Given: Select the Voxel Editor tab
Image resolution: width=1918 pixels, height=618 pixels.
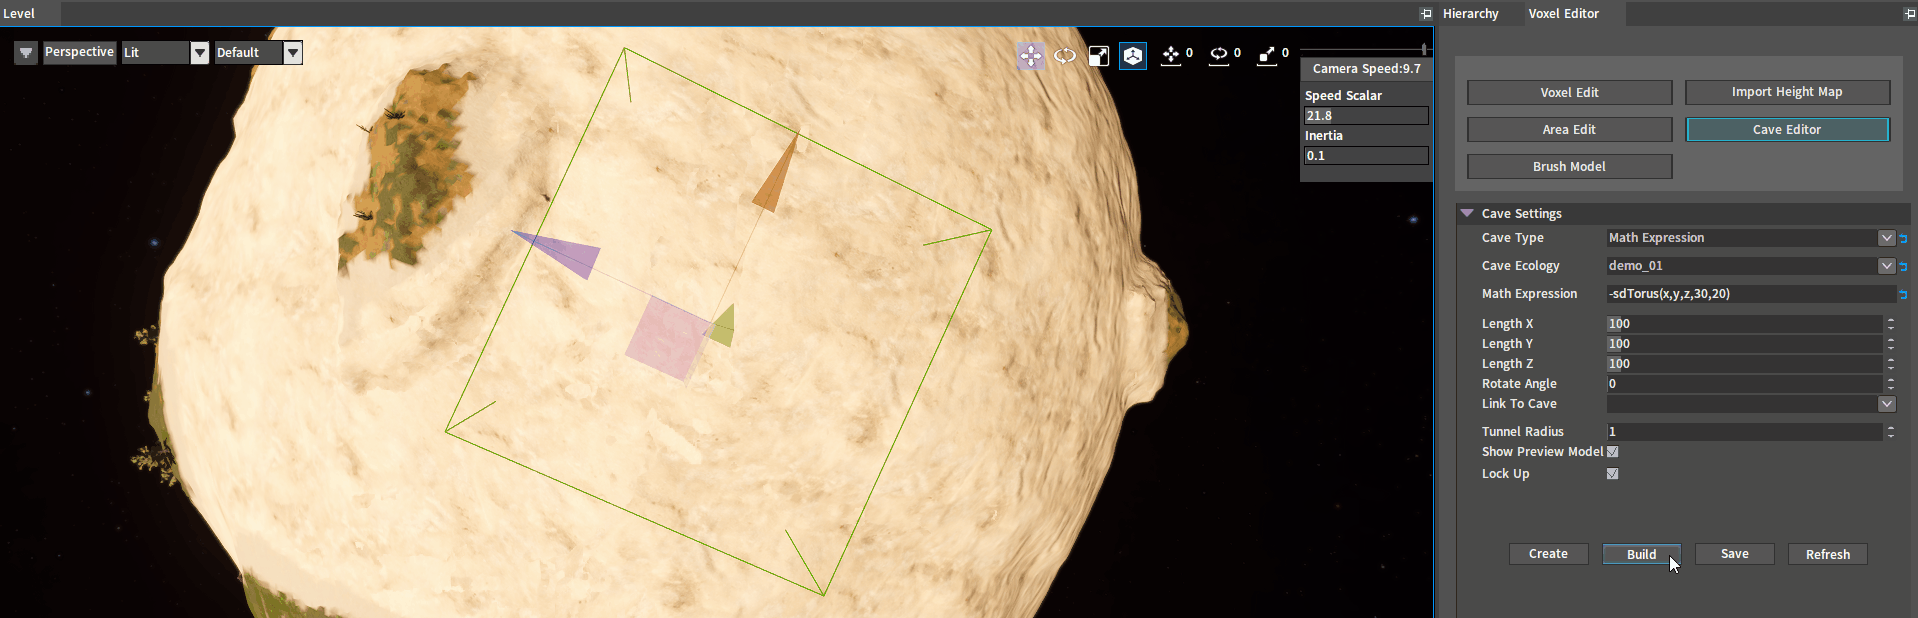Looking at the screenshot, I should (x=1563, y=14).
